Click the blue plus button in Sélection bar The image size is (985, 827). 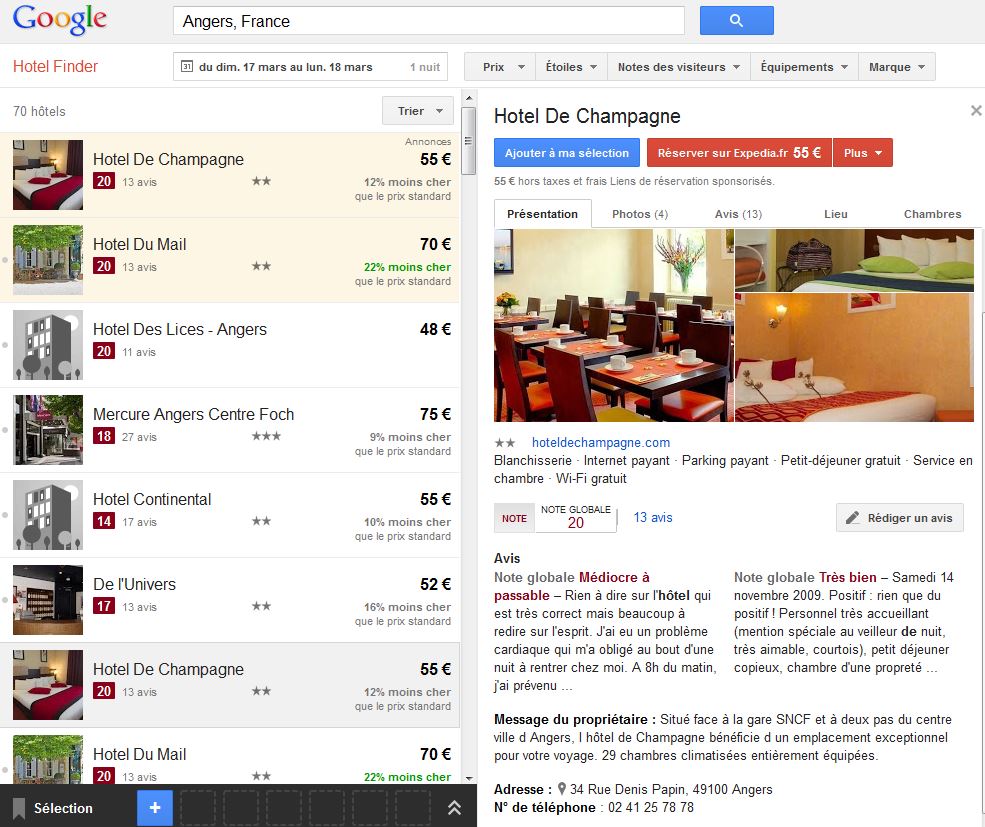(x=155, y=808)
